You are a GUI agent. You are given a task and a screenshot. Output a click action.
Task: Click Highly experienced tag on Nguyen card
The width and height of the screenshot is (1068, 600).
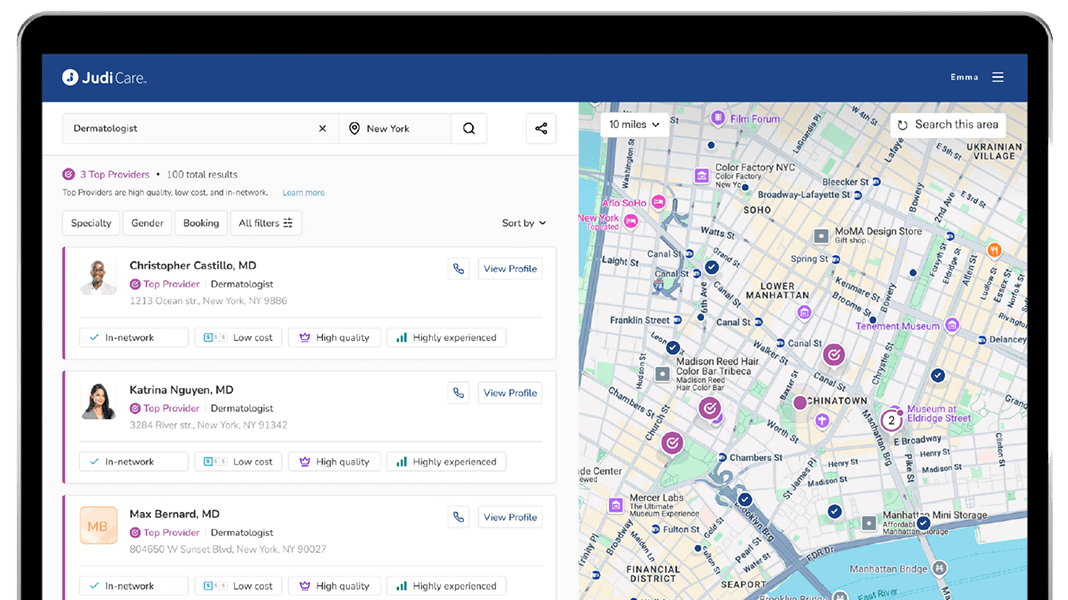point(446,462)
